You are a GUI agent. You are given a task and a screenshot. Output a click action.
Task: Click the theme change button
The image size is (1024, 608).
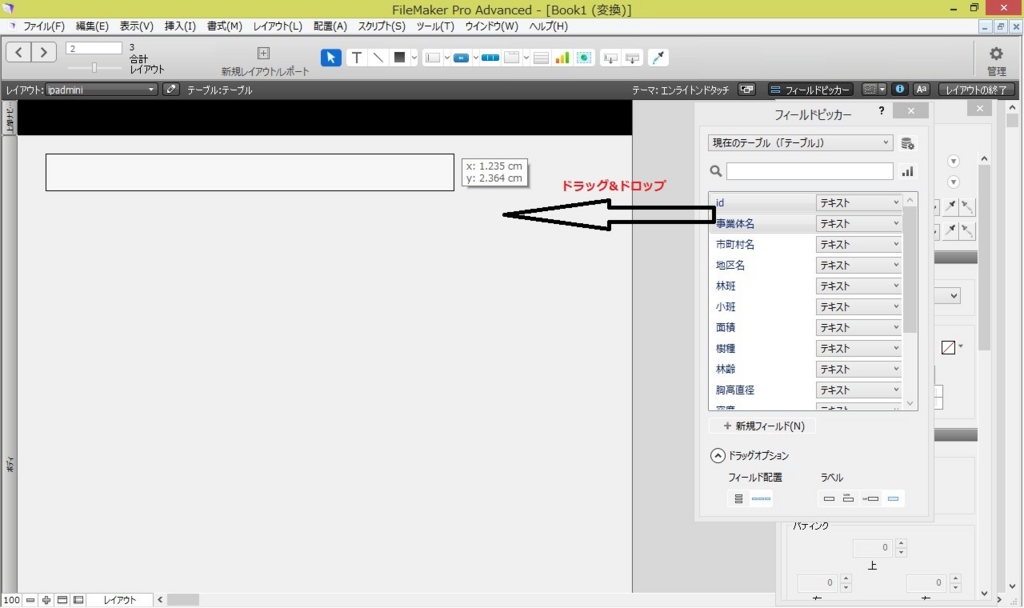coord(746,89)
